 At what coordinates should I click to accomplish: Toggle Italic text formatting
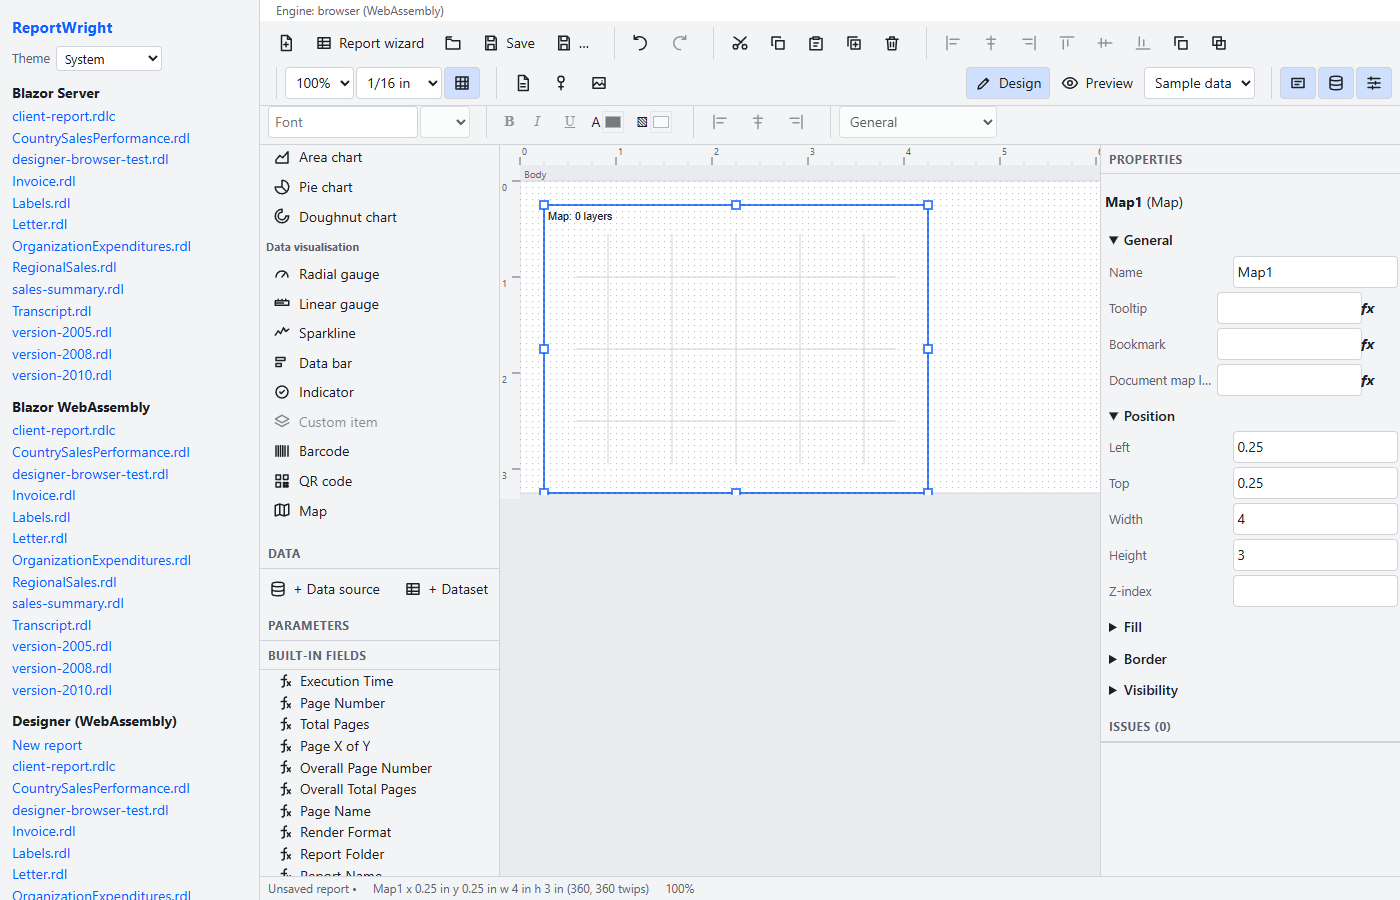click(x=537, y=122)
